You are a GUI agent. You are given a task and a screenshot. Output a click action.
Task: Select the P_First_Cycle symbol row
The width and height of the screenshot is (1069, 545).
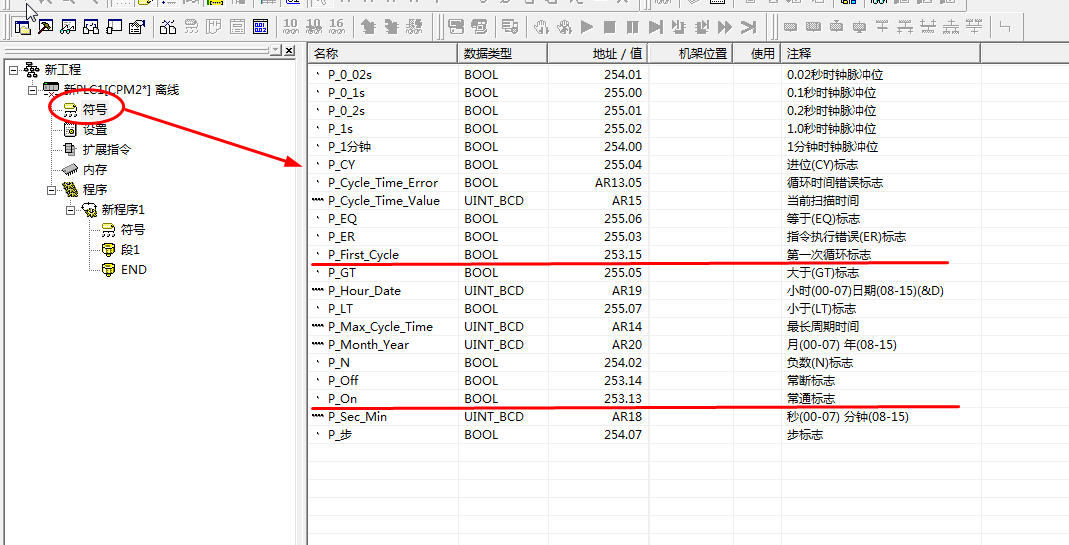pyautogui.click(x=363, y=255)
